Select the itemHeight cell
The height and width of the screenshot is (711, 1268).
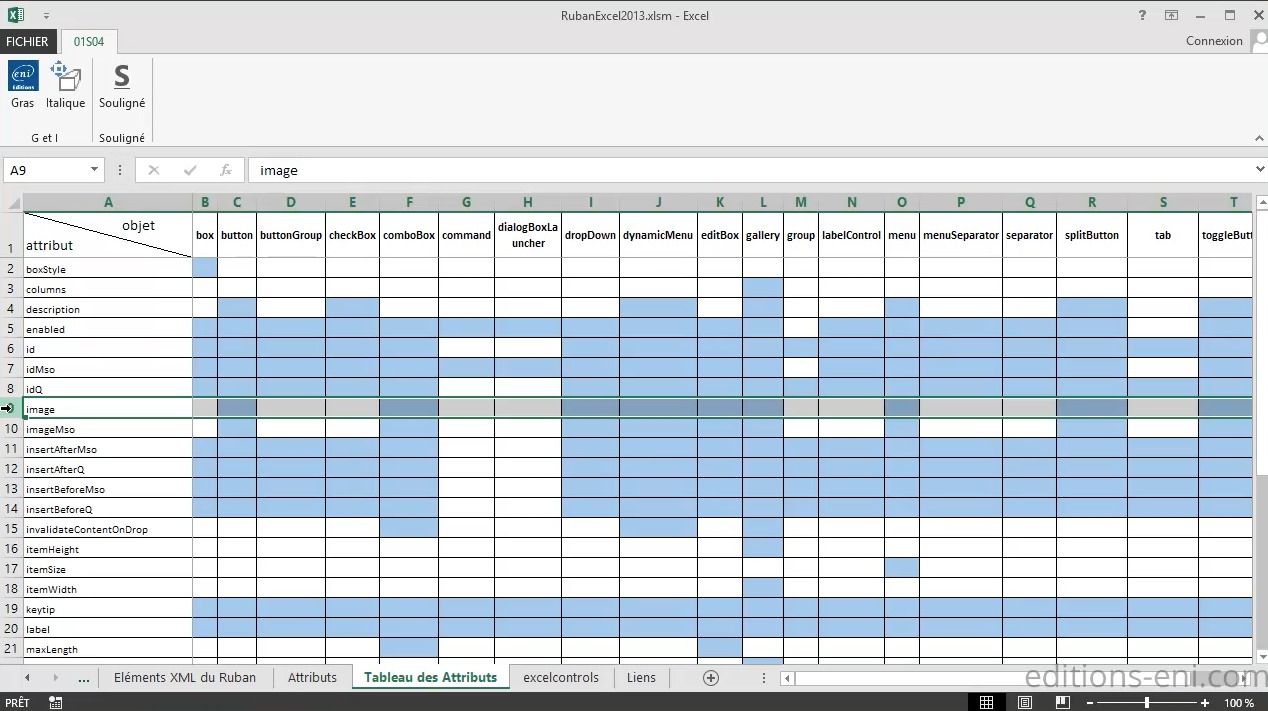pos(108,549)
